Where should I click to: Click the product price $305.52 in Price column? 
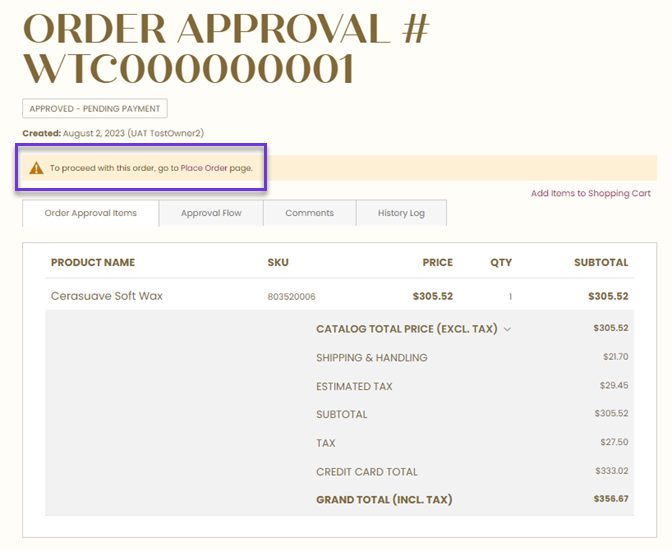point(432,296)
